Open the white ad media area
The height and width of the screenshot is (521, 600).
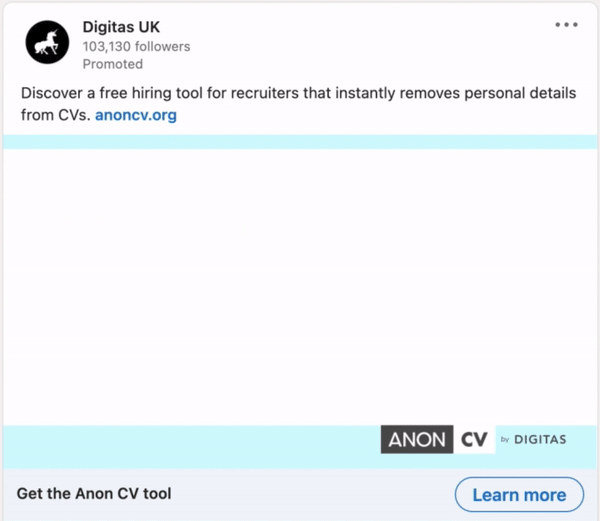[x=300, y=285]
